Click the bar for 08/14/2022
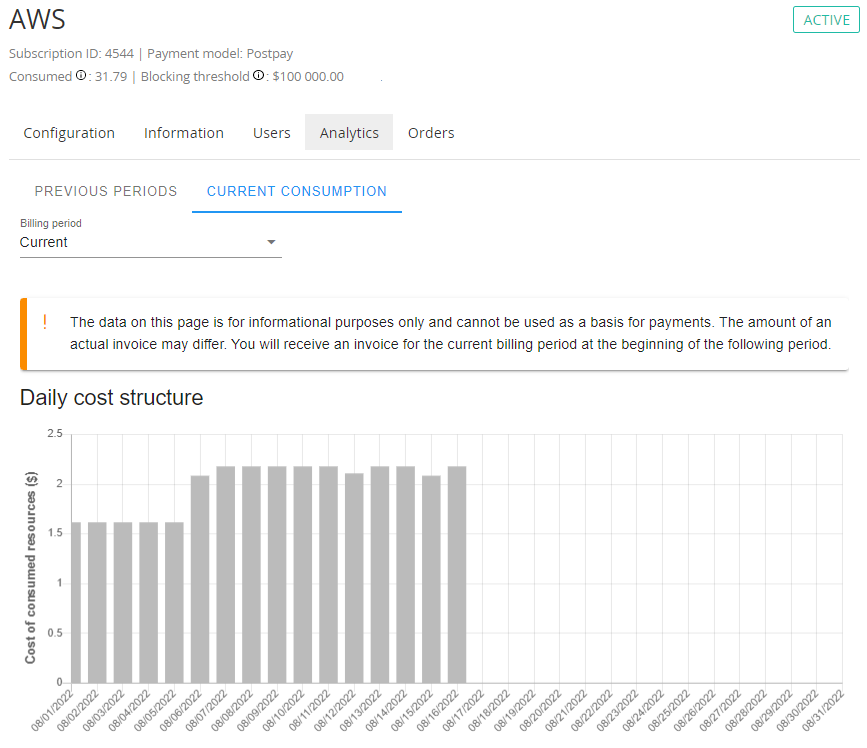The image size is (867, 748). (x=406, y=575)
